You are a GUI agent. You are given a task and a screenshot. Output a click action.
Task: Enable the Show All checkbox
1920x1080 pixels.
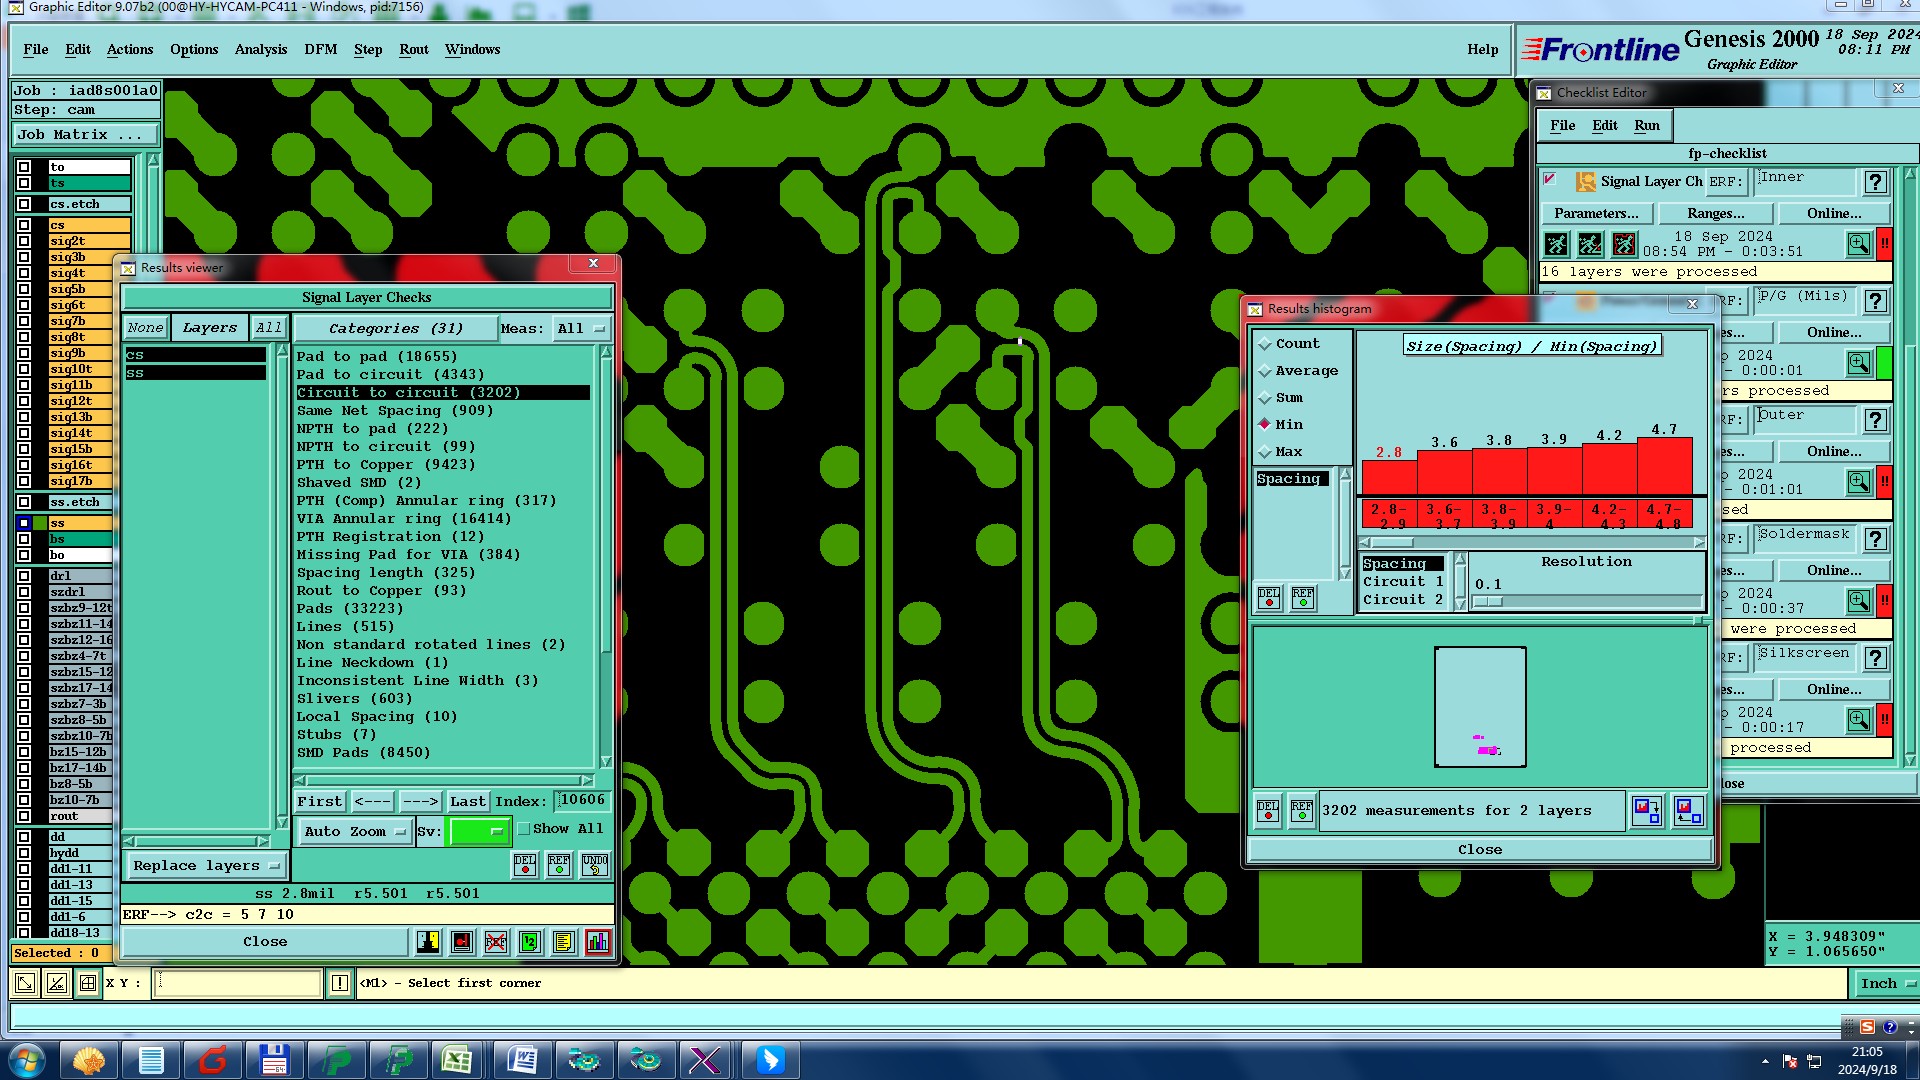524,829
